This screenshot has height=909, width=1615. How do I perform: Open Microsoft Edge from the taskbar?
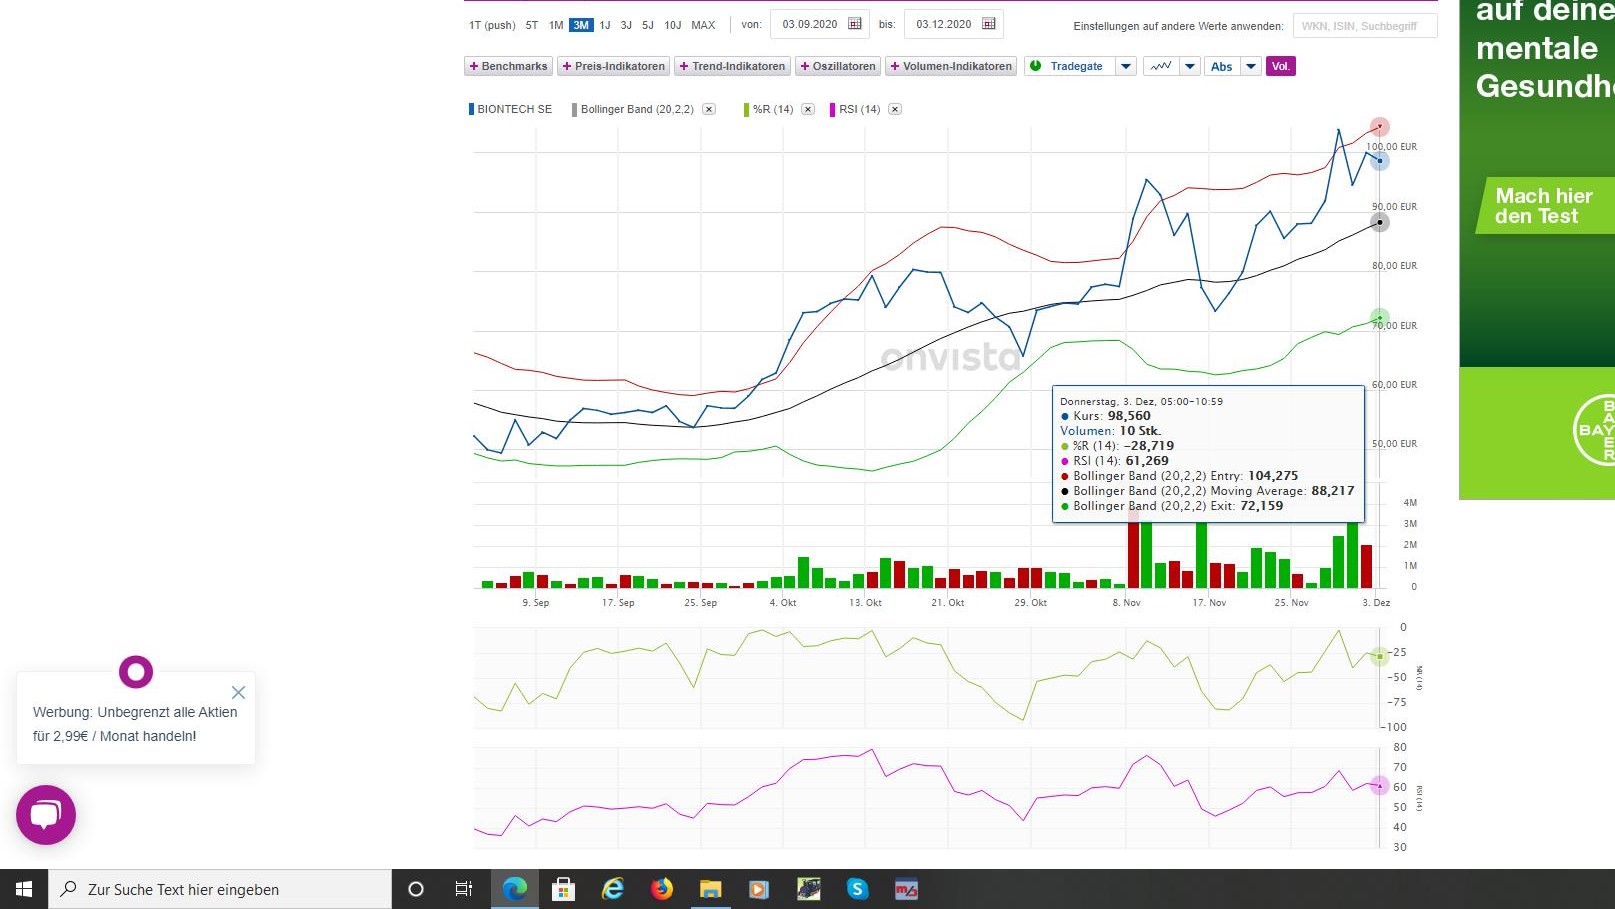(515, 889)
